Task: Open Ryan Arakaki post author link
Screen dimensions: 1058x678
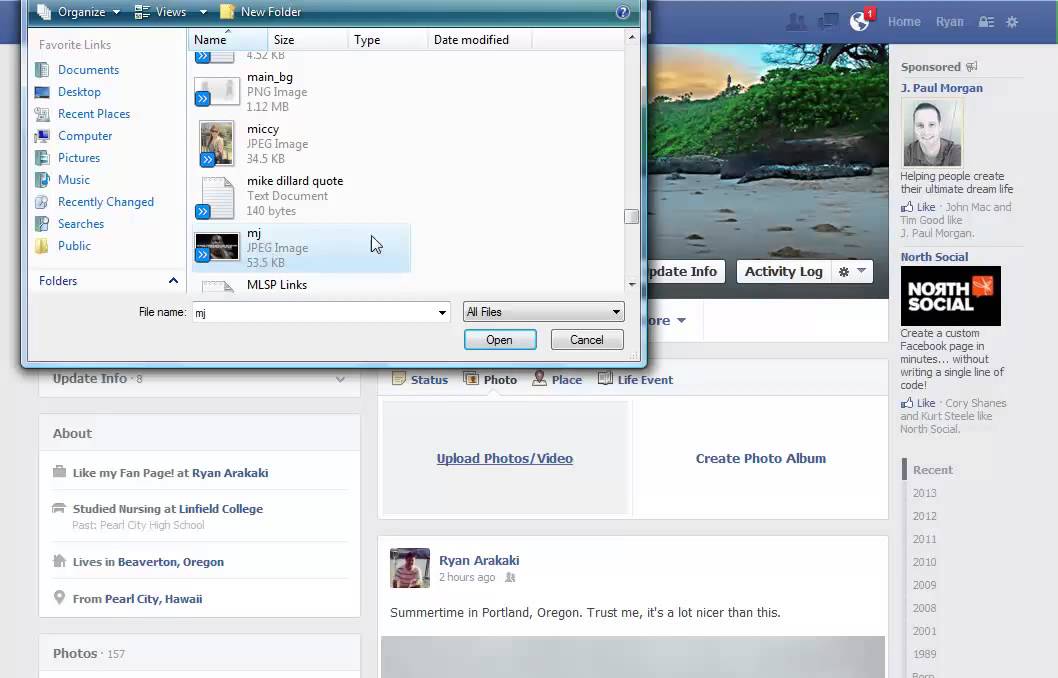Action: click(x=479, y=561)
